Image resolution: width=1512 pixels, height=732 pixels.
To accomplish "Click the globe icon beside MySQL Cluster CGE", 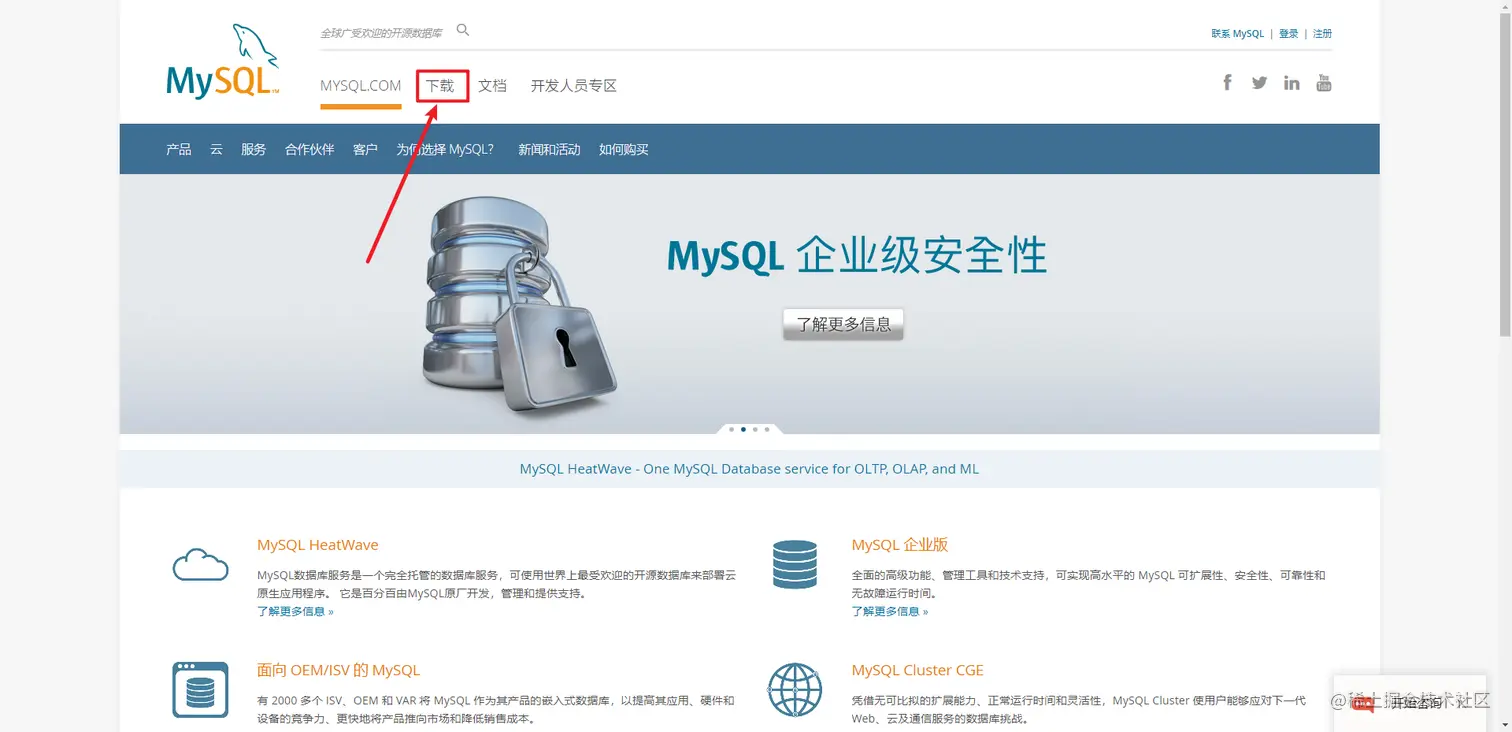I will pos(795,689).
